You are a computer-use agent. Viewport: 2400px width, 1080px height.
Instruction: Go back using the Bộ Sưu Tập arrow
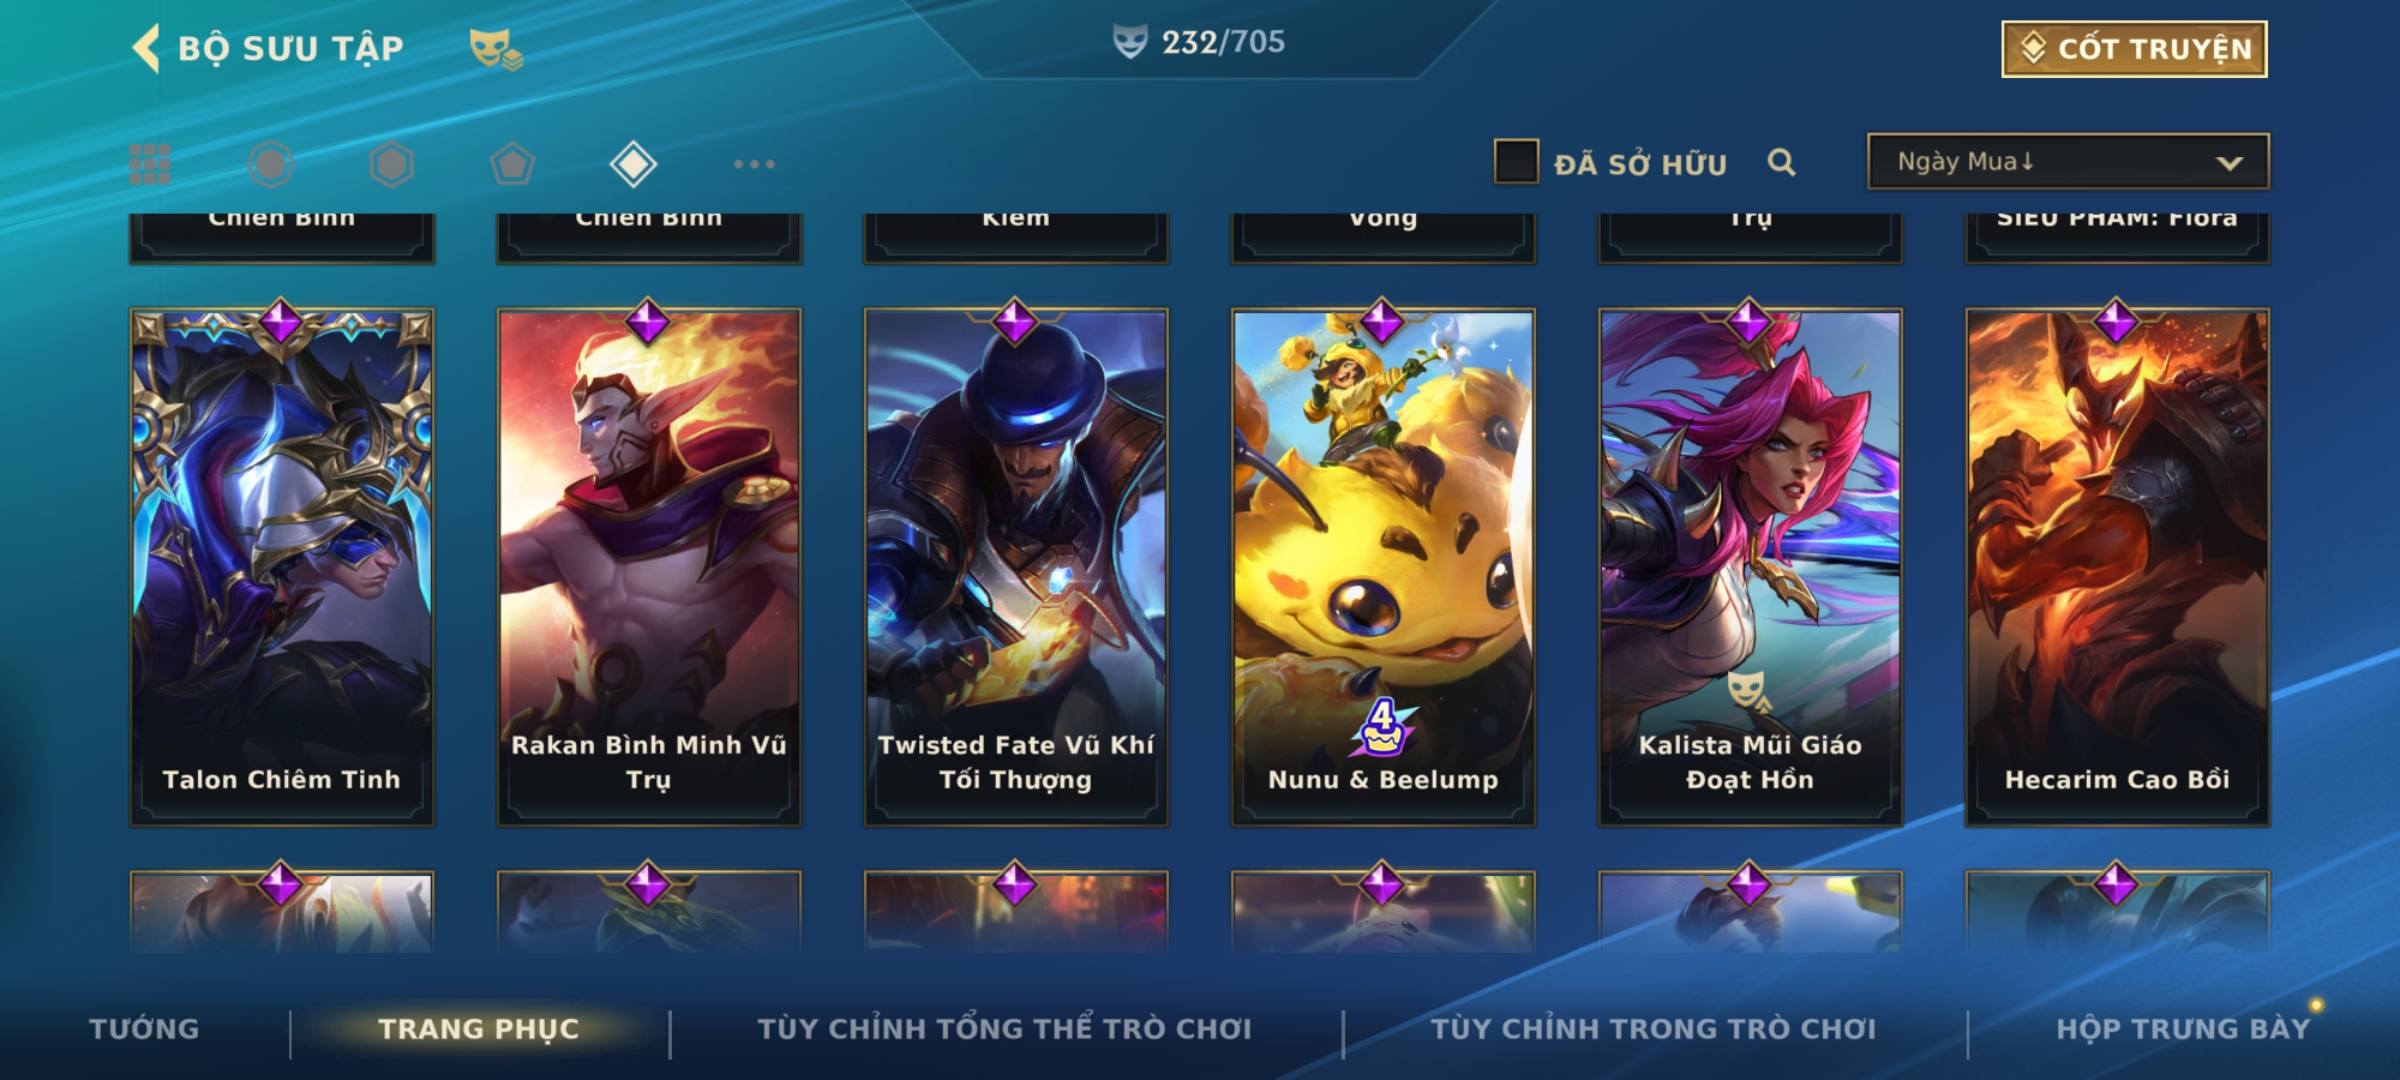click(146, 48)
